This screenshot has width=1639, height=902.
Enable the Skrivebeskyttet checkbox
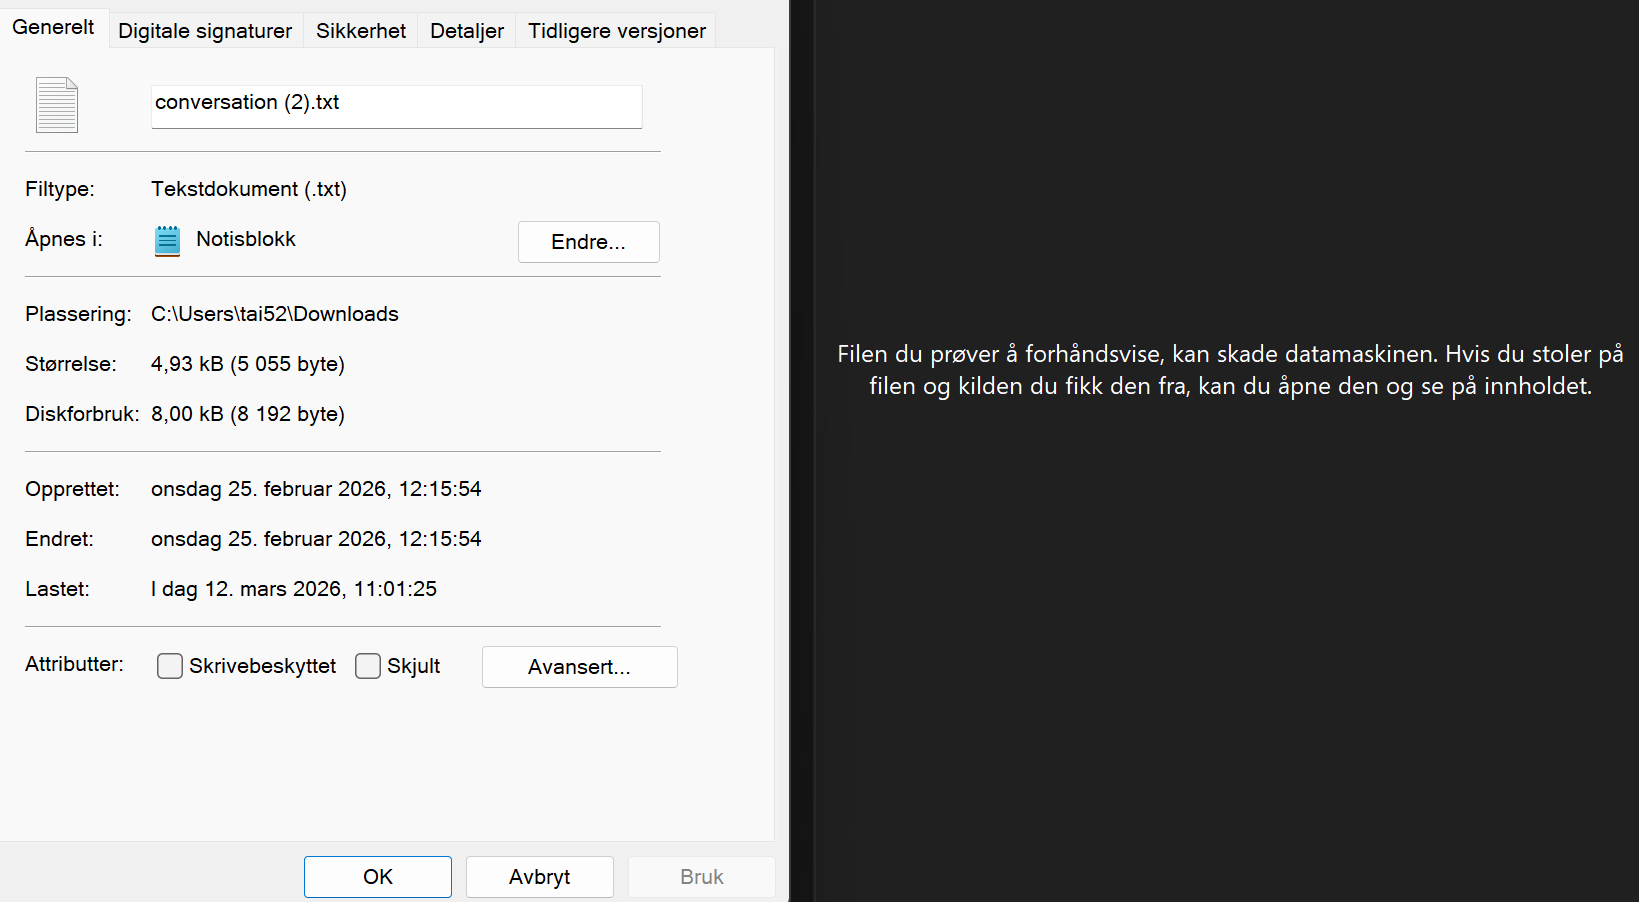pos(170,666)
